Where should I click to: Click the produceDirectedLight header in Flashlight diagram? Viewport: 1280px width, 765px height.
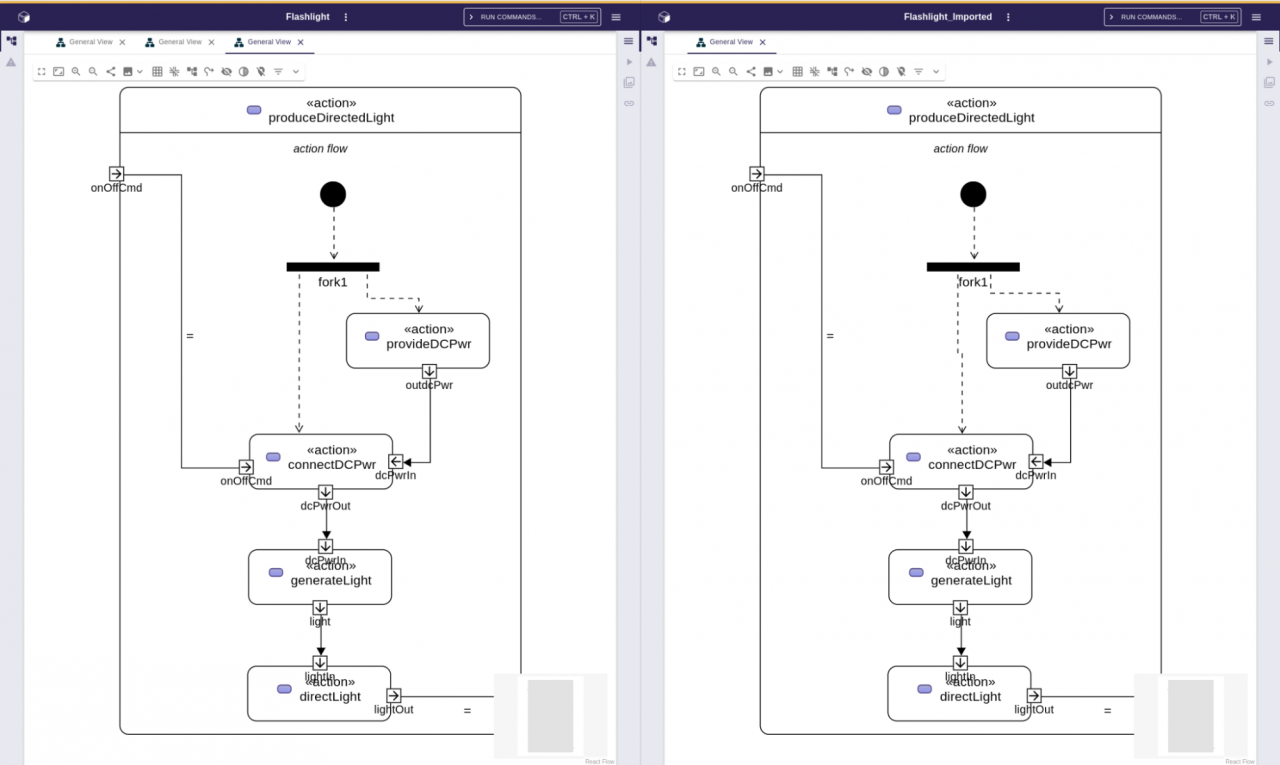(320, 110)
